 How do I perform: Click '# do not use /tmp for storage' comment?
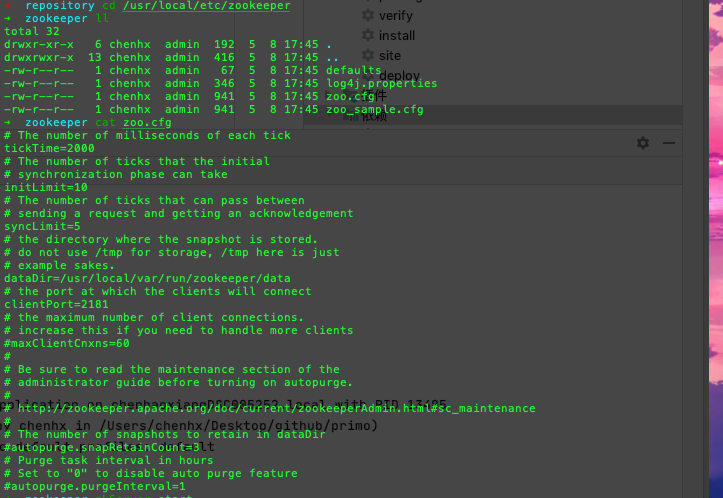point(172,252)
